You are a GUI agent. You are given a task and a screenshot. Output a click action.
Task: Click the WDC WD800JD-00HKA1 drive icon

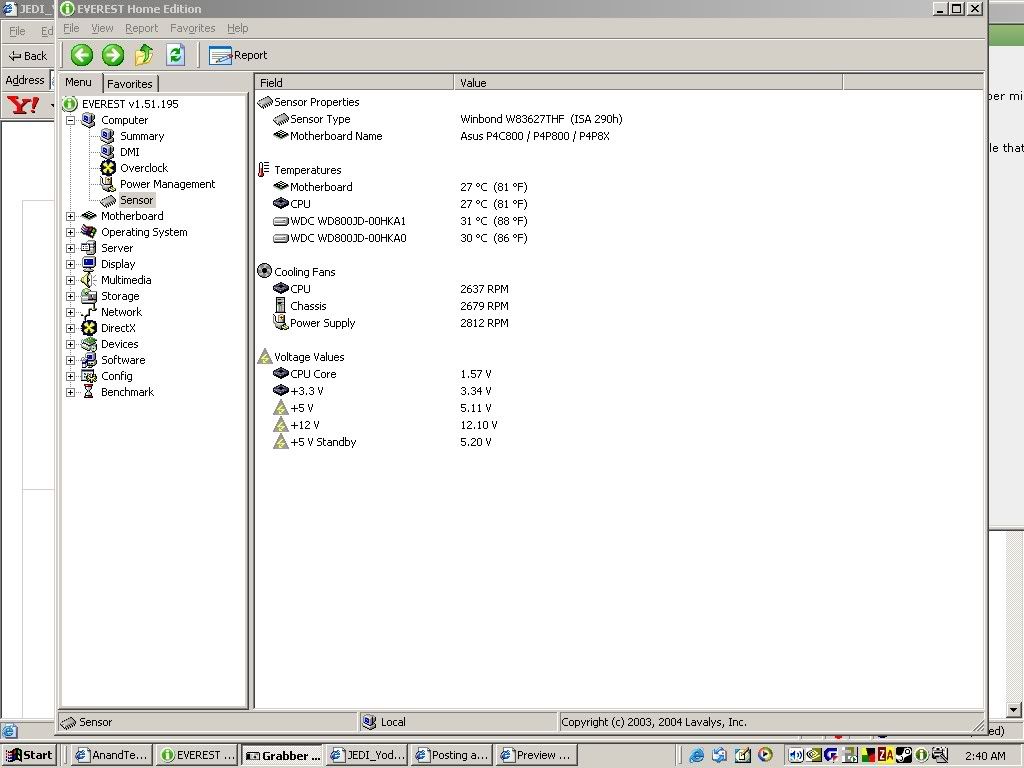(x=281, y=221)
